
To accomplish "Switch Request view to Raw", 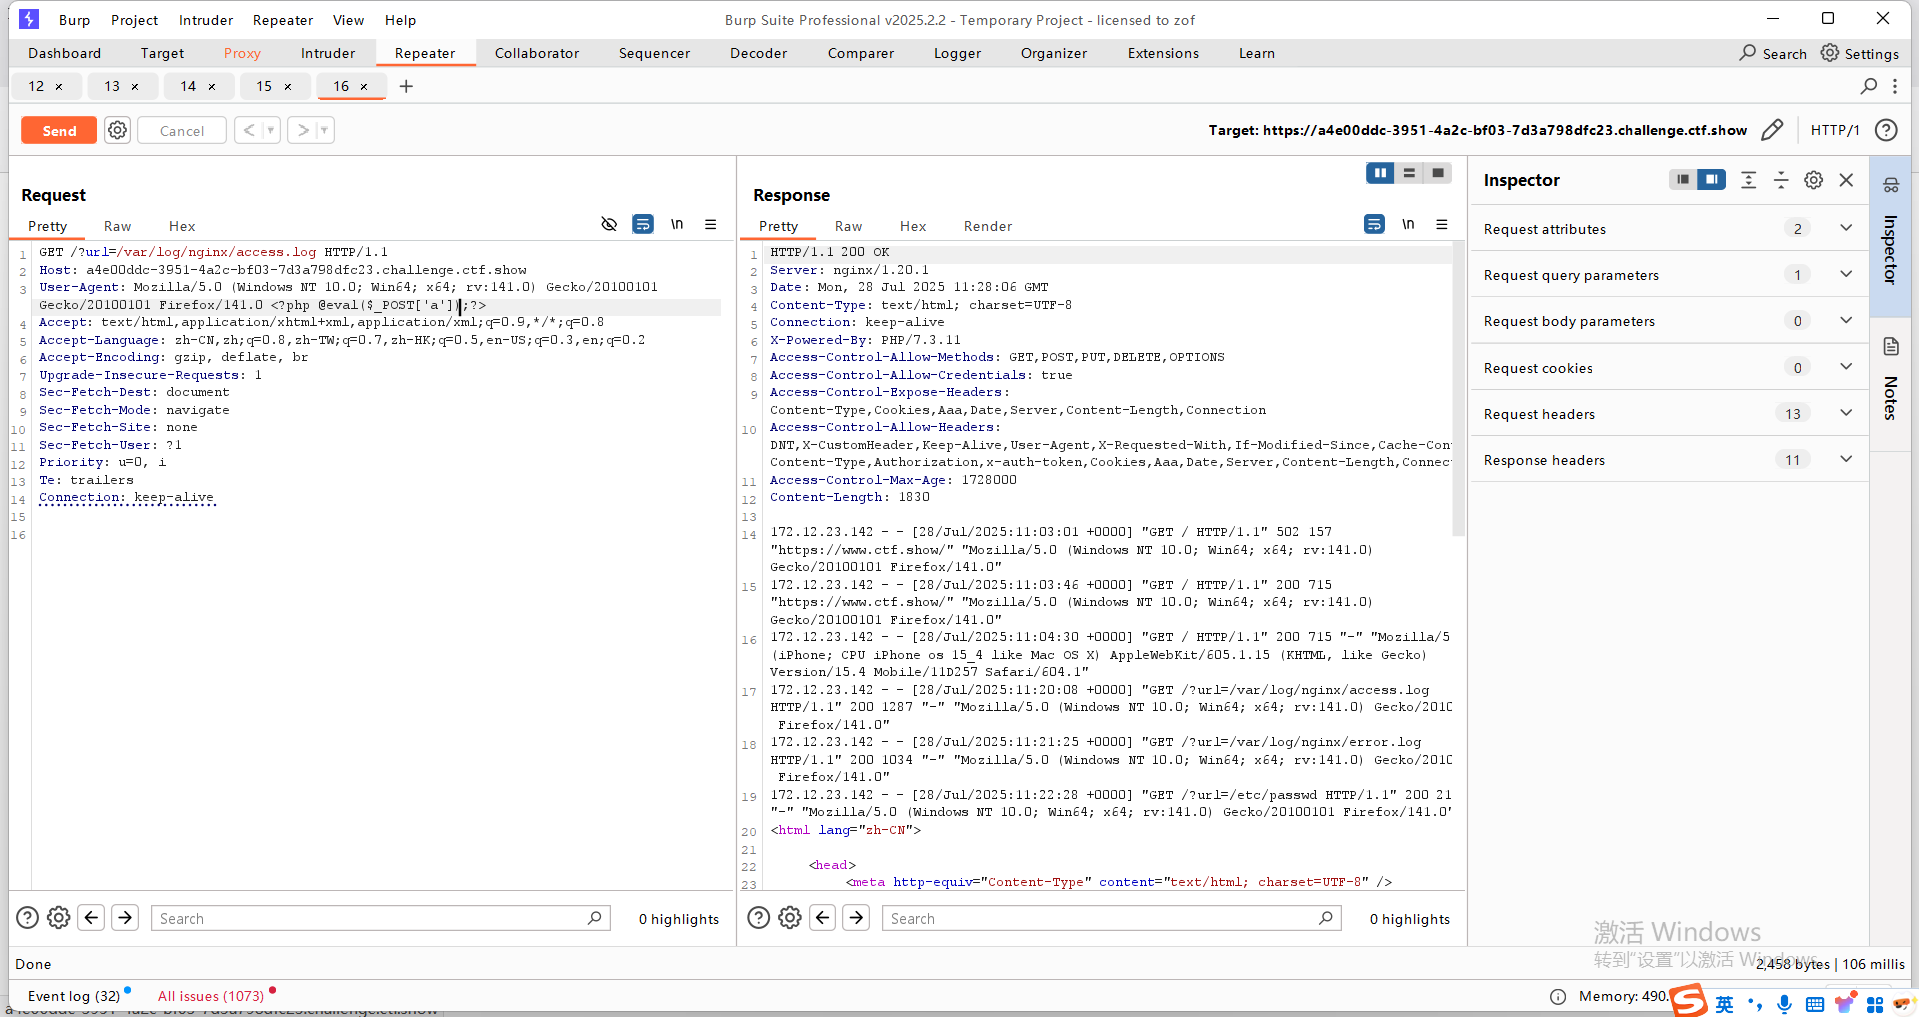I will pyautogui.click(x=117, y=226).
